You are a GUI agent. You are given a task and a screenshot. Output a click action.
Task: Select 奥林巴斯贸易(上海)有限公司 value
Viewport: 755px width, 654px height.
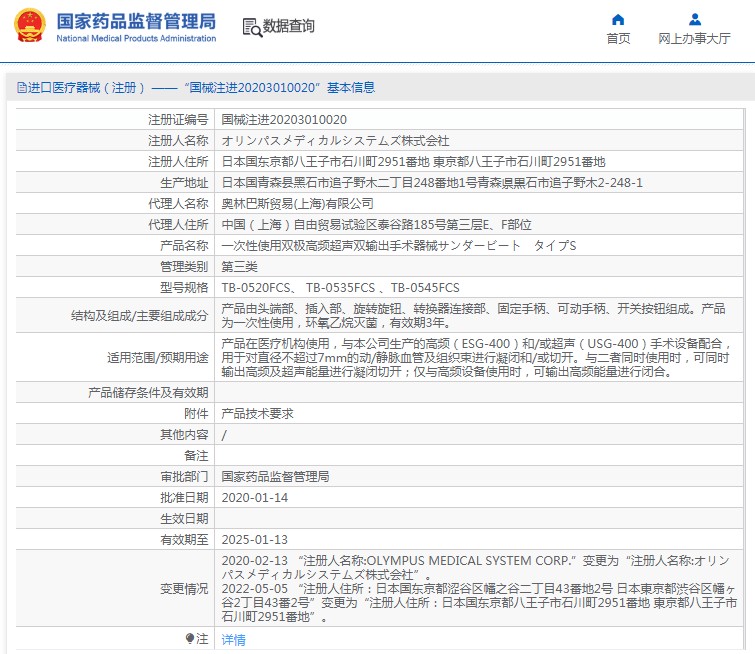298,204
